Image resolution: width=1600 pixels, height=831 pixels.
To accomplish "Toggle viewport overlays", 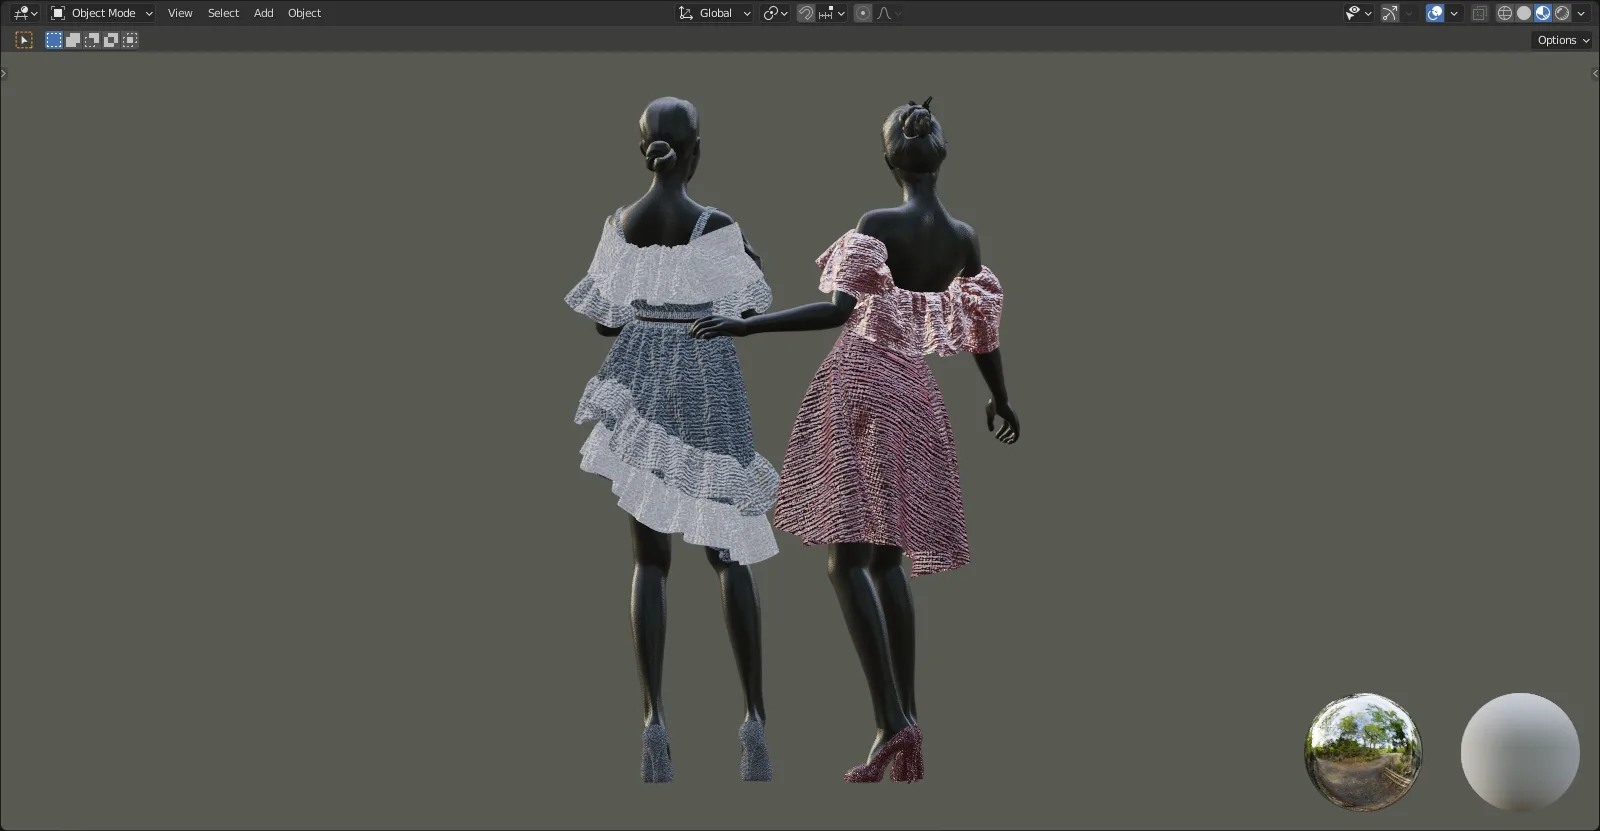I will (x=1435, y=13).
